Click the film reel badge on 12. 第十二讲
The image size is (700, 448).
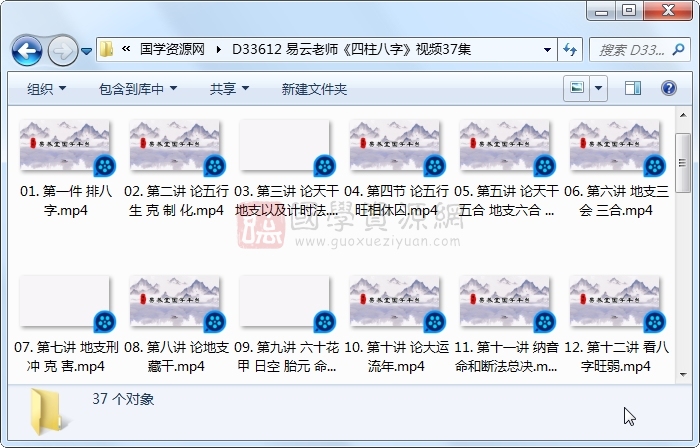(x=654, y=322)
